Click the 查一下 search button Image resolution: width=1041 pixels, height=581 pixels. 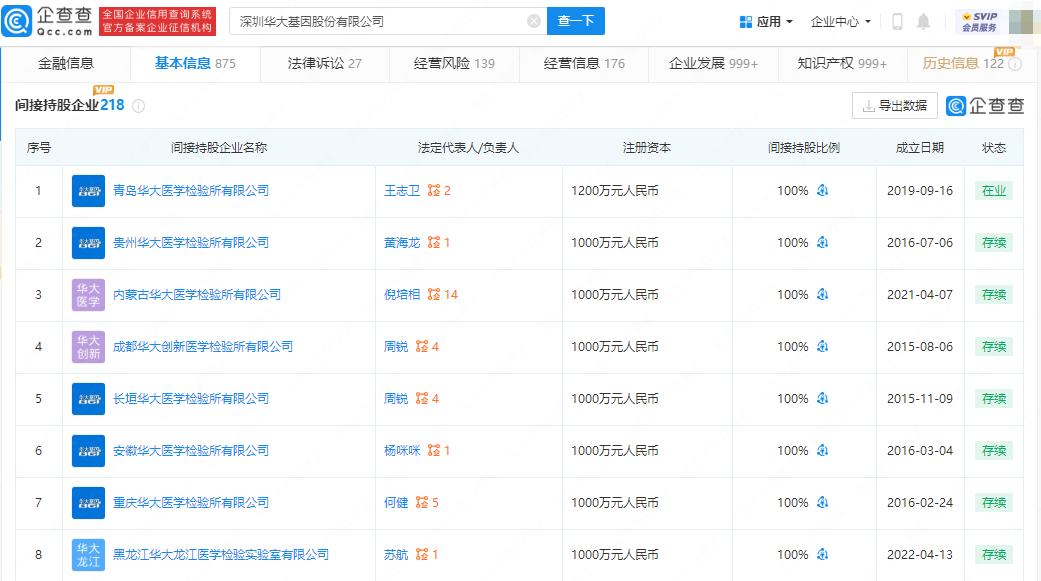point(576,21)
